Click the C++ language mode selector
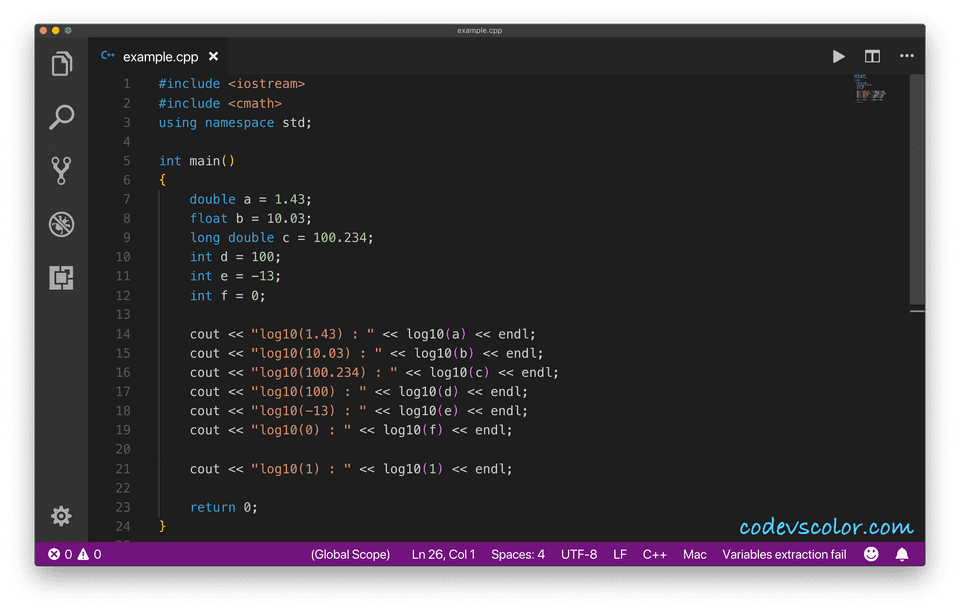 (x=654, y=554)
